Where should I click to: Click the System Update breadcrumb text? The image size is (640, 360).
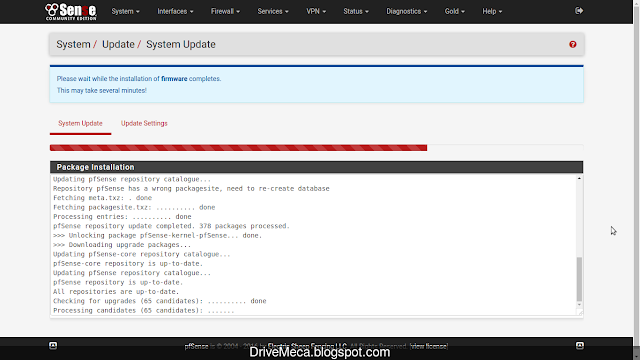(181, 44)
